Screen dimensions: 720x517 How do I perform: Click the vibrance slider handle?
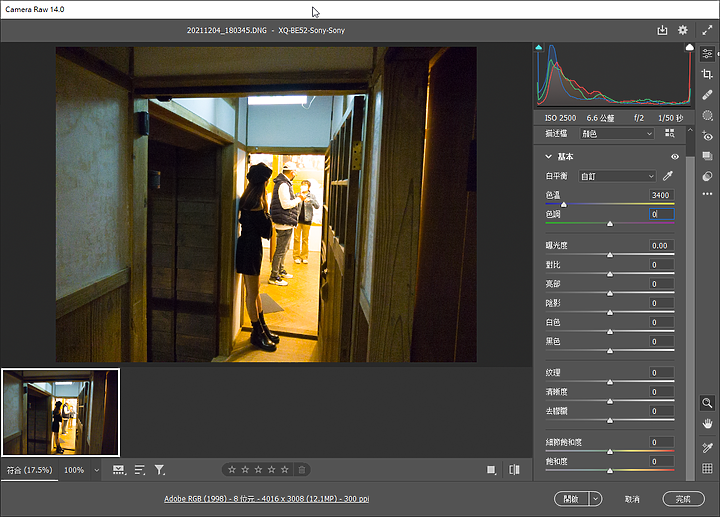click(x=610, y=452)
